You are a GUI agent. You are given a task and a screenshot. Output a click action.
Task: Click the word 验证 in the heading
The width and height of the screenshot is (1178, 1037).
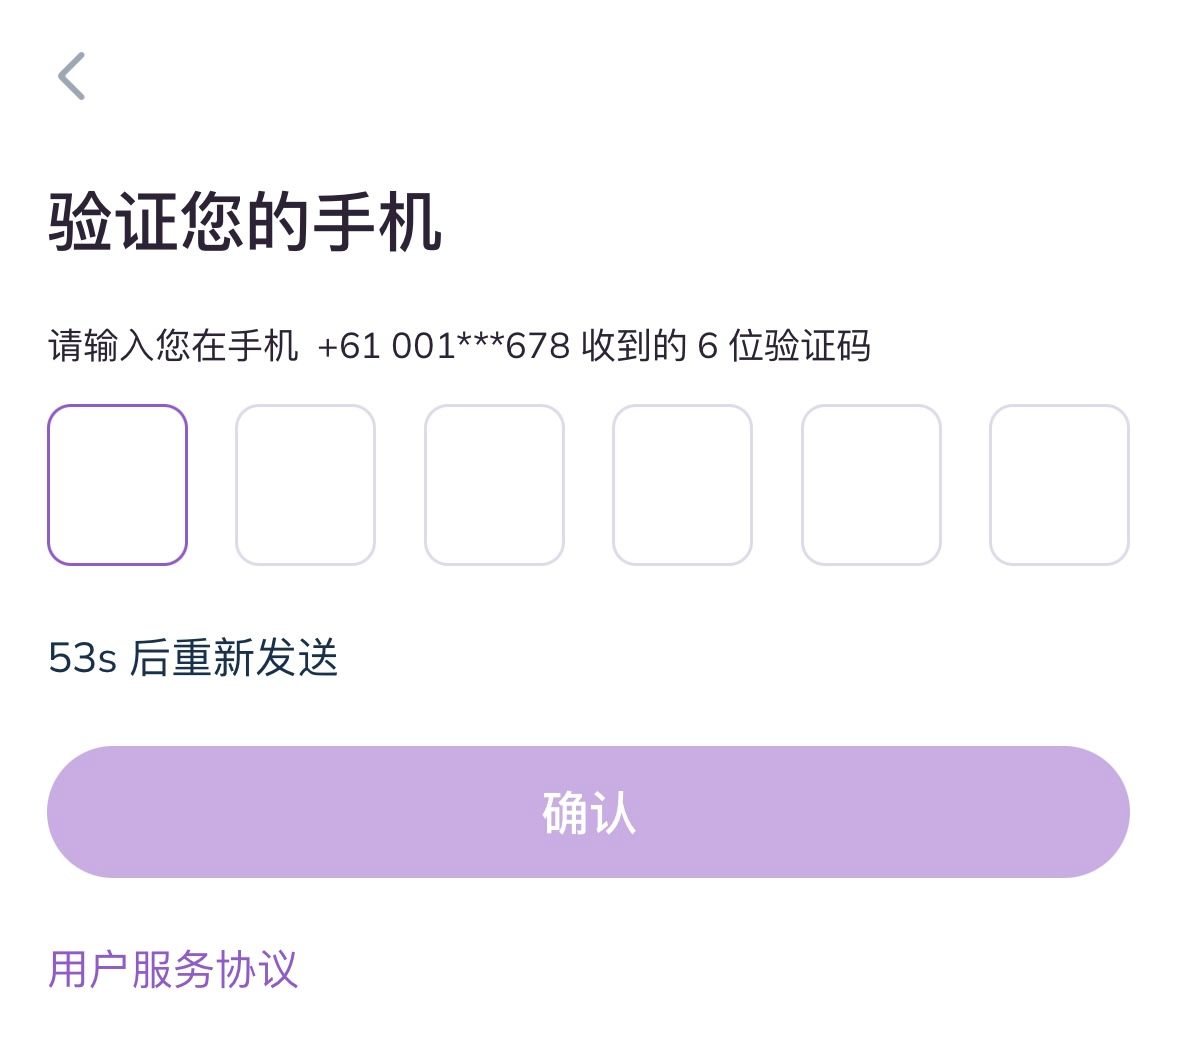pyautogui.click(x=113, y=222)
